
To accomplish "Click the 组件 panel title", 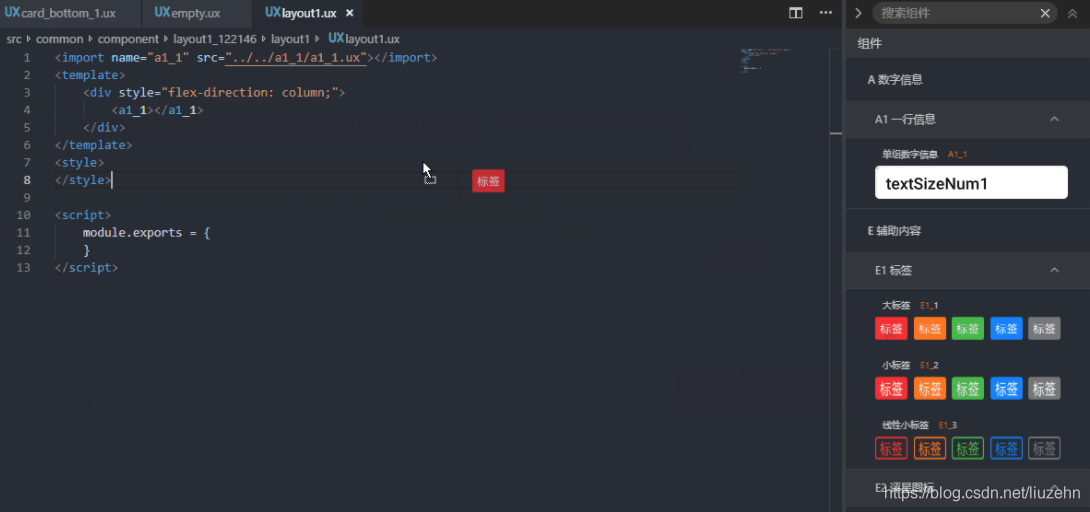I will click(x=870, y=44).
